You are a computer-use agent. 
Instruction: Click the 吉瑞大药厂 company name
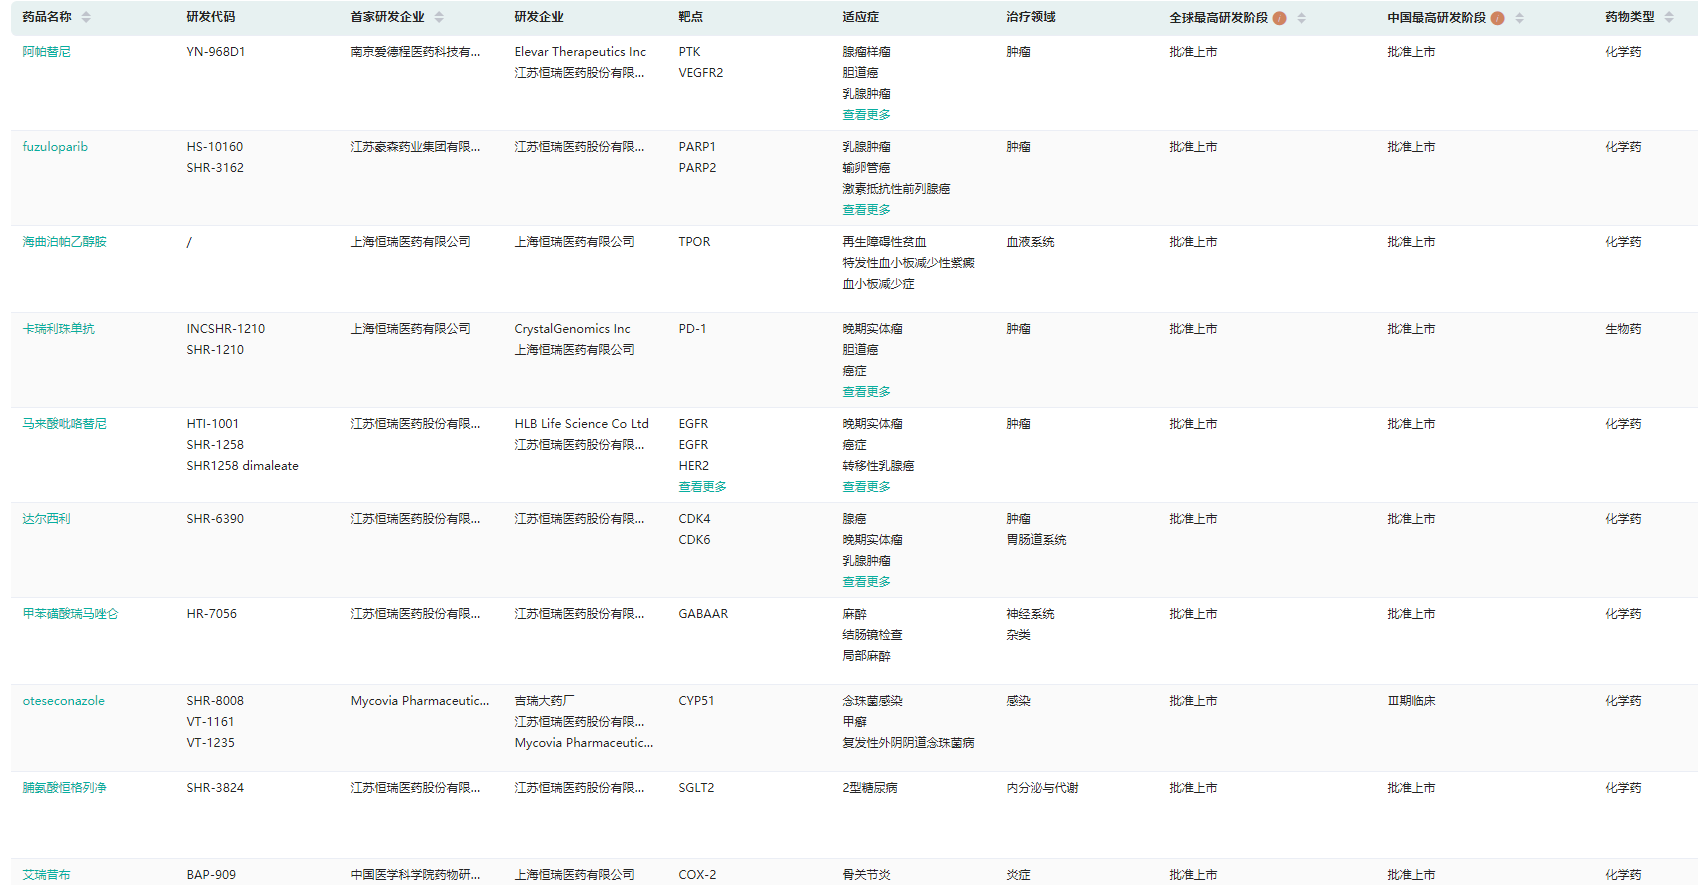pos(544,701)
